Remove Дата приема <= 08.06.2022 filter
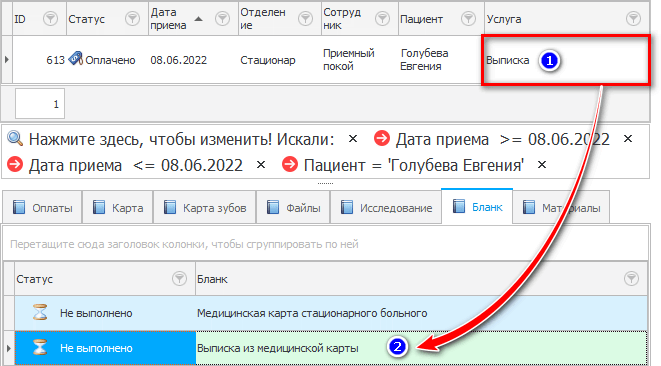 pyautogui.click(x=261, y=165)
